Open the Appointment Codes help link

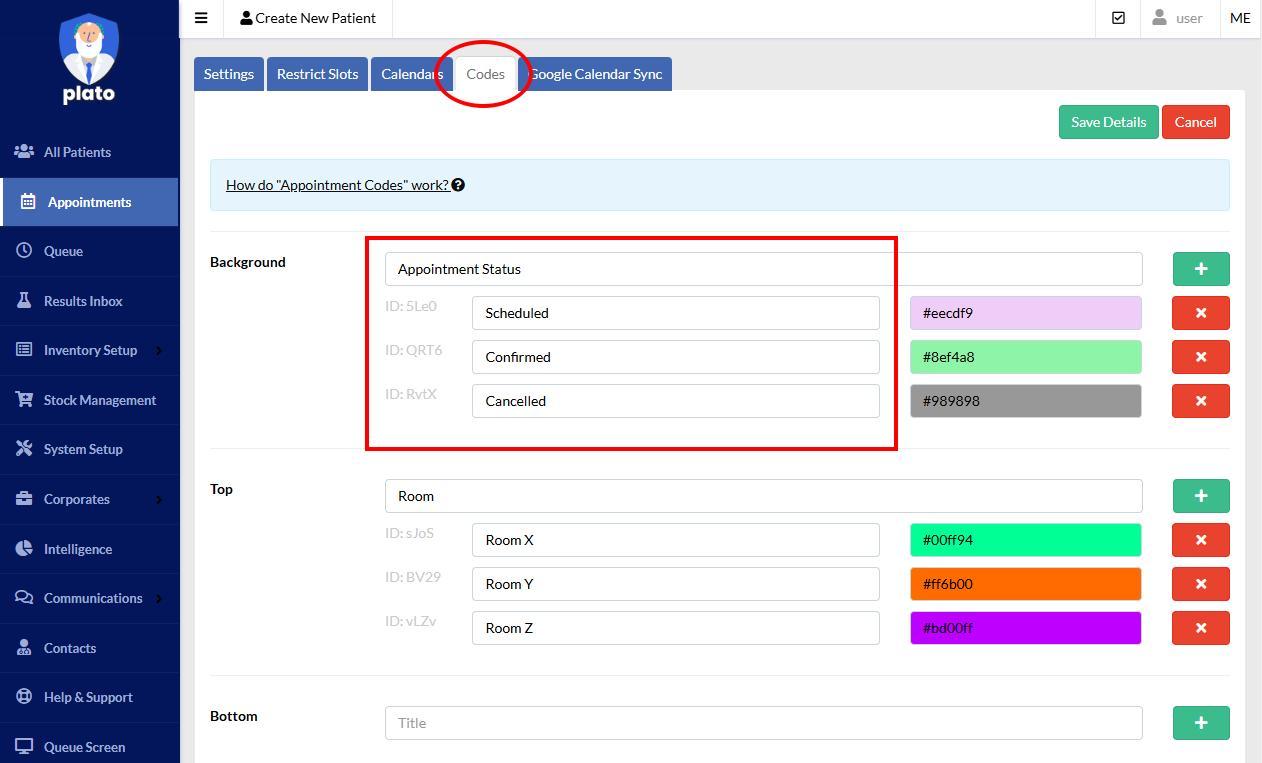tap(337, 185)
